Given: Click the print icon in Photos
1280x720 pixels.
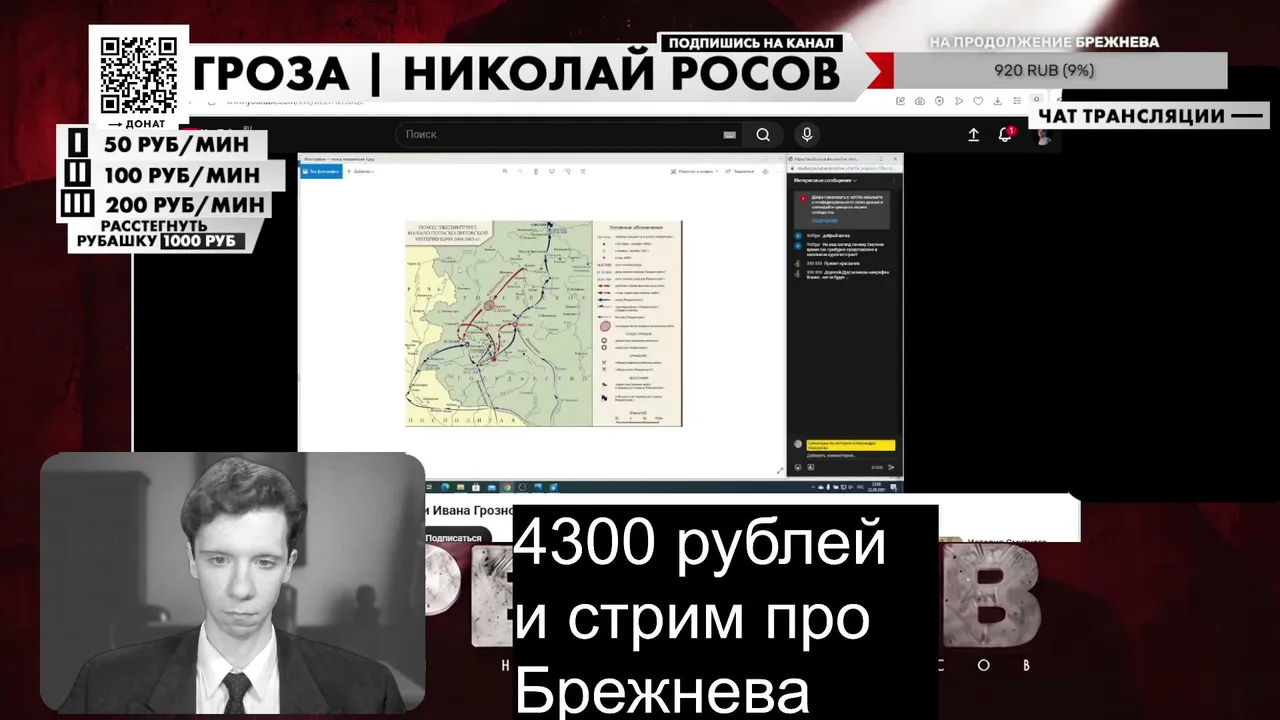Looking at the screenshot, I should [766, 171].
